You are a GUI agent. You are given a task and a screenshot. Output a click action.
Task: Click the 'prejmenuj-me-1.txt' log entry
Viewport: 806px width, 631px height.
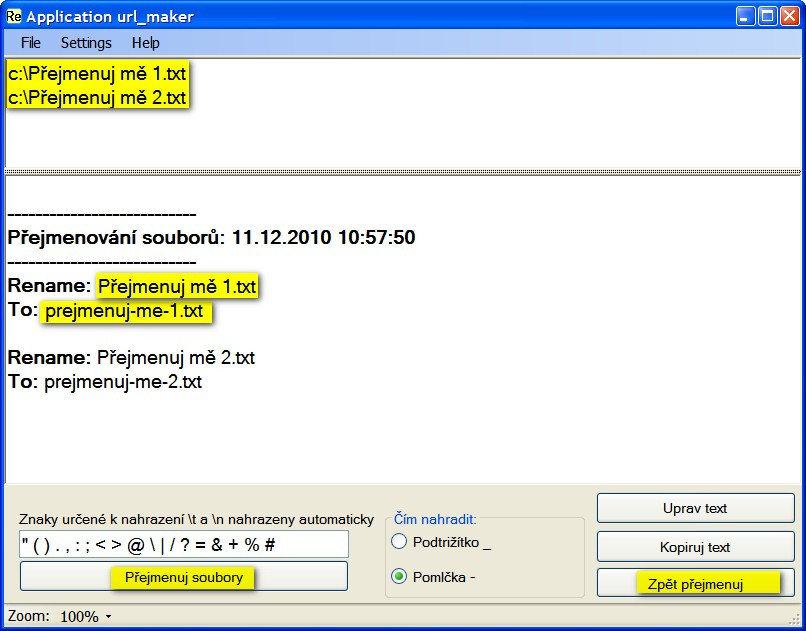tap(124, 311)
